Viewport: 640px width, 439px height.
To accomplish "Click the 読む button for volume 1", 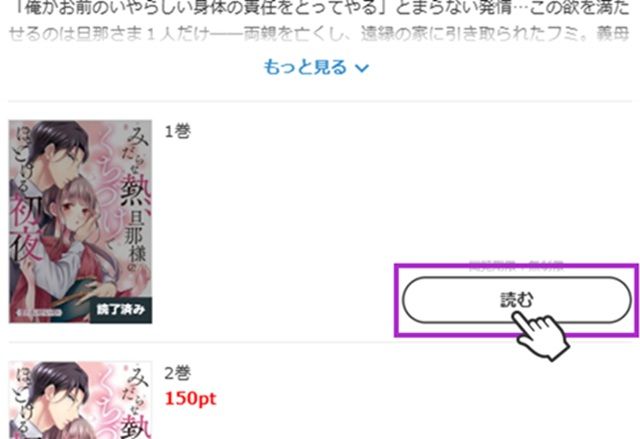I will (x=516, y=300).
